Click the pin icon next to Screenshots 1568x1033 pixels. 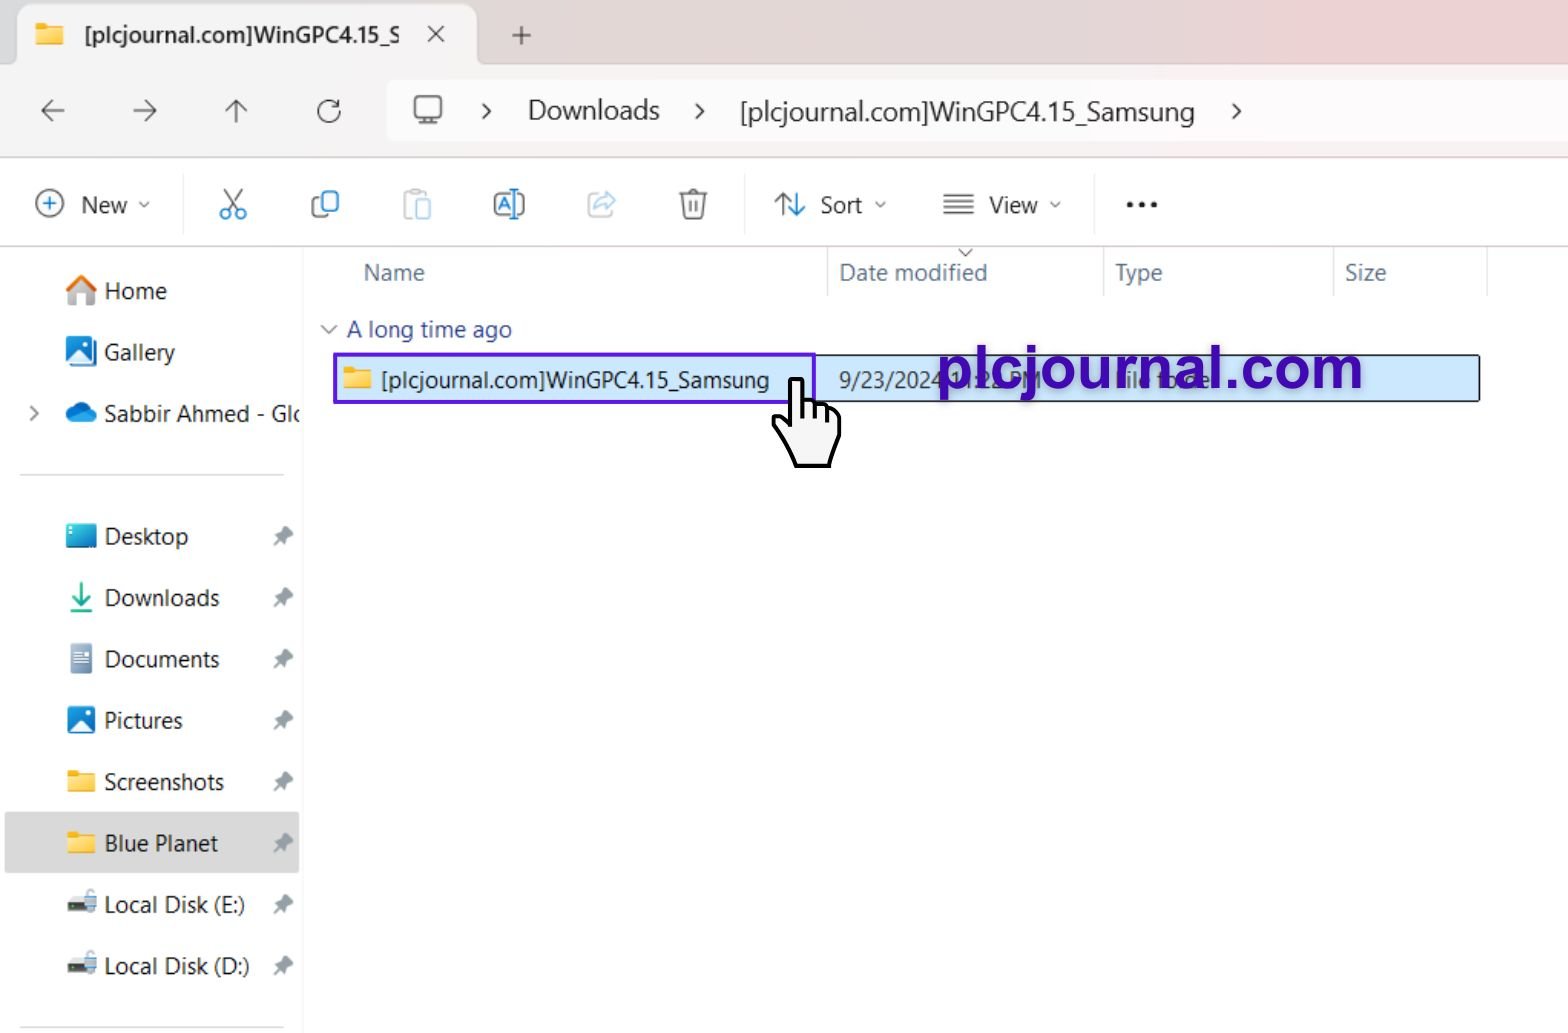[283, 782]
